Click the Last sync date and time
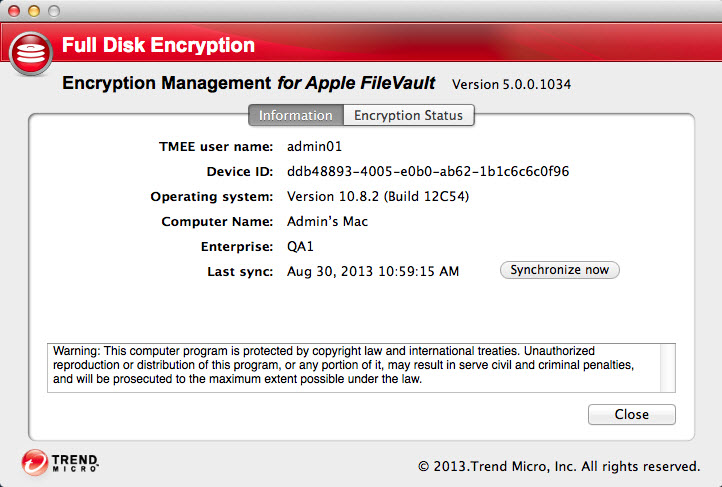 point(373,271)
